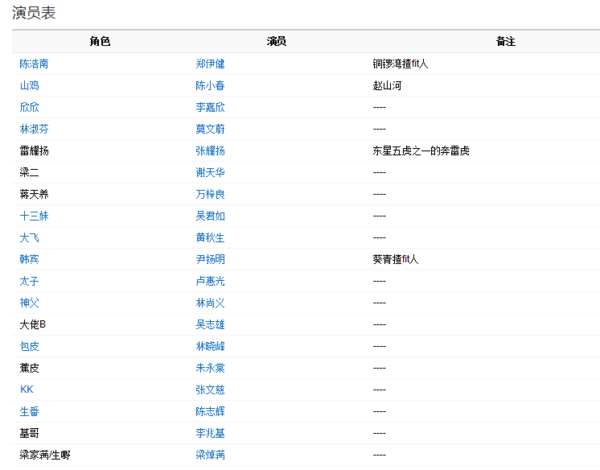
Task: Select the 赵山河 remark text
Action: point(387,85)
